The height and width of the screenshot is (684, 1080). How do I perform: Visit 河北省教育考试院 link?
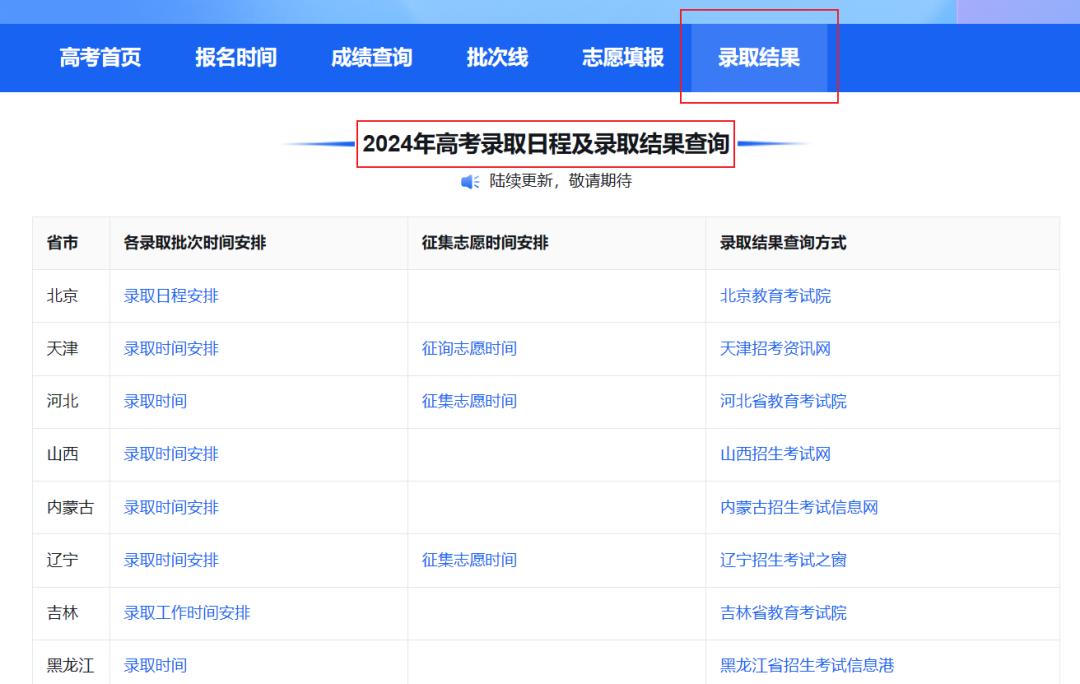point(783,401)
